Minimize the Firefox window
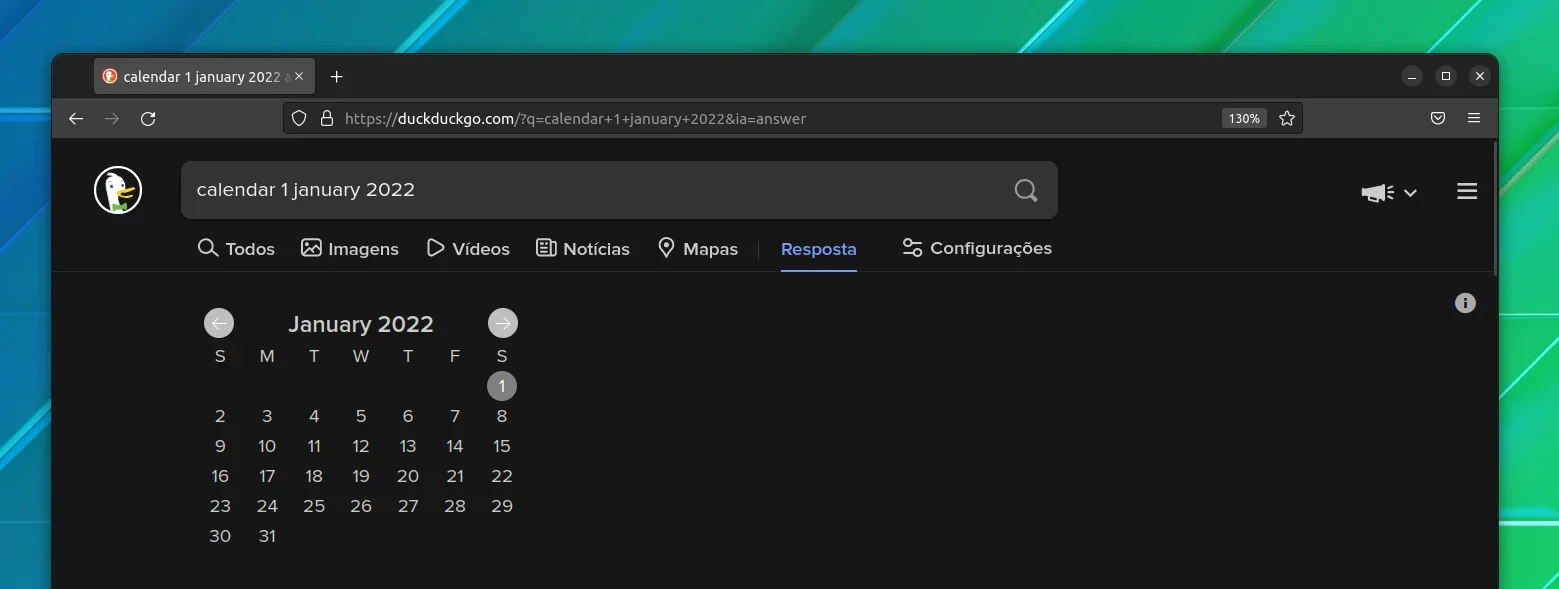The height and width of the screenshot is (589, 1559). [1411, 76]
